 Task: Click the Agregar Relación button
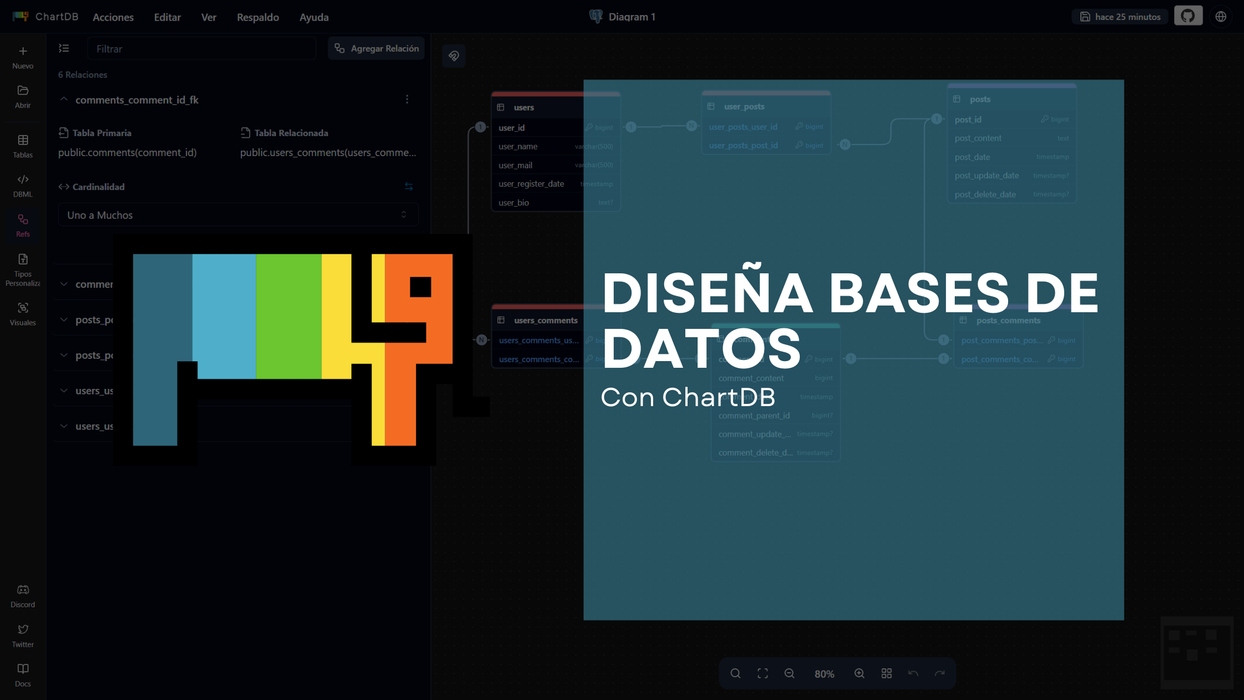[x=376, y=48]
